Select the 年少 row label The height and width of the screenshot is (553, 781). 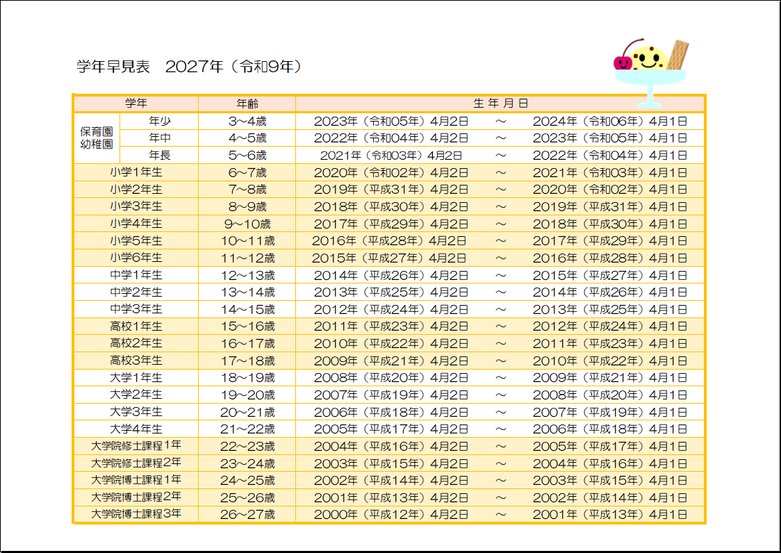[x=159, y=121]
